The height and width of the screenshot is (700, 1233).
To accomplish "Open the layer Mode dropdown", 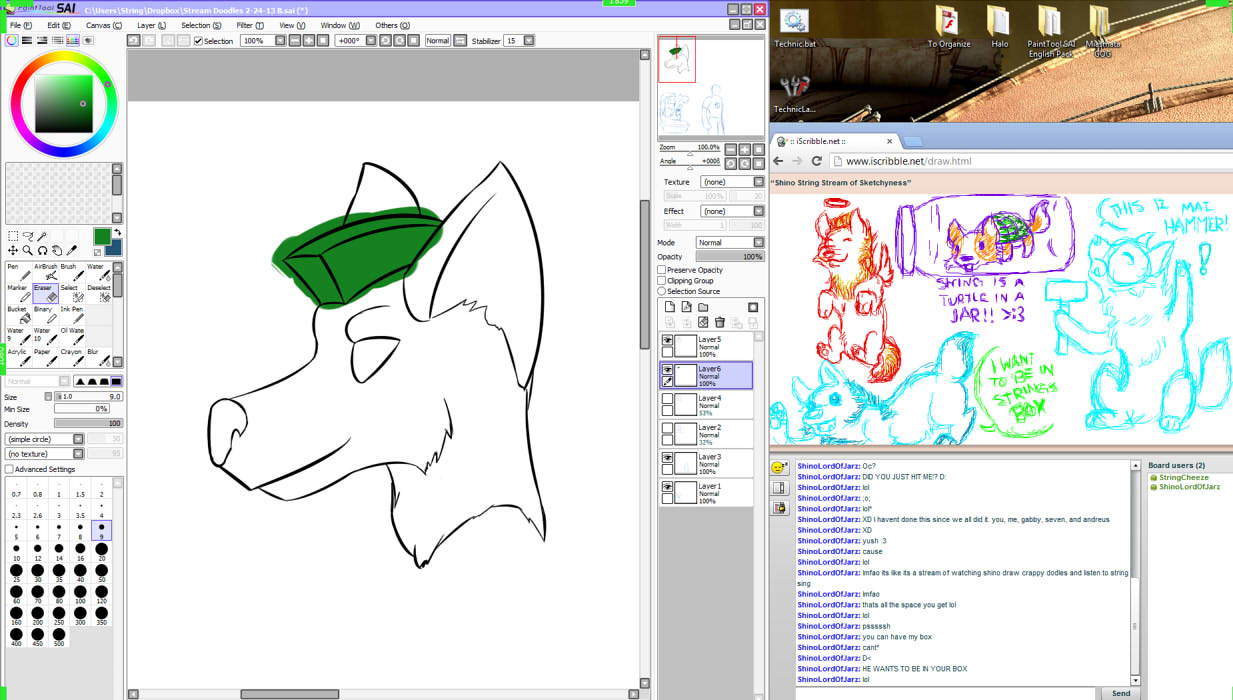I will tap(730, 243).
